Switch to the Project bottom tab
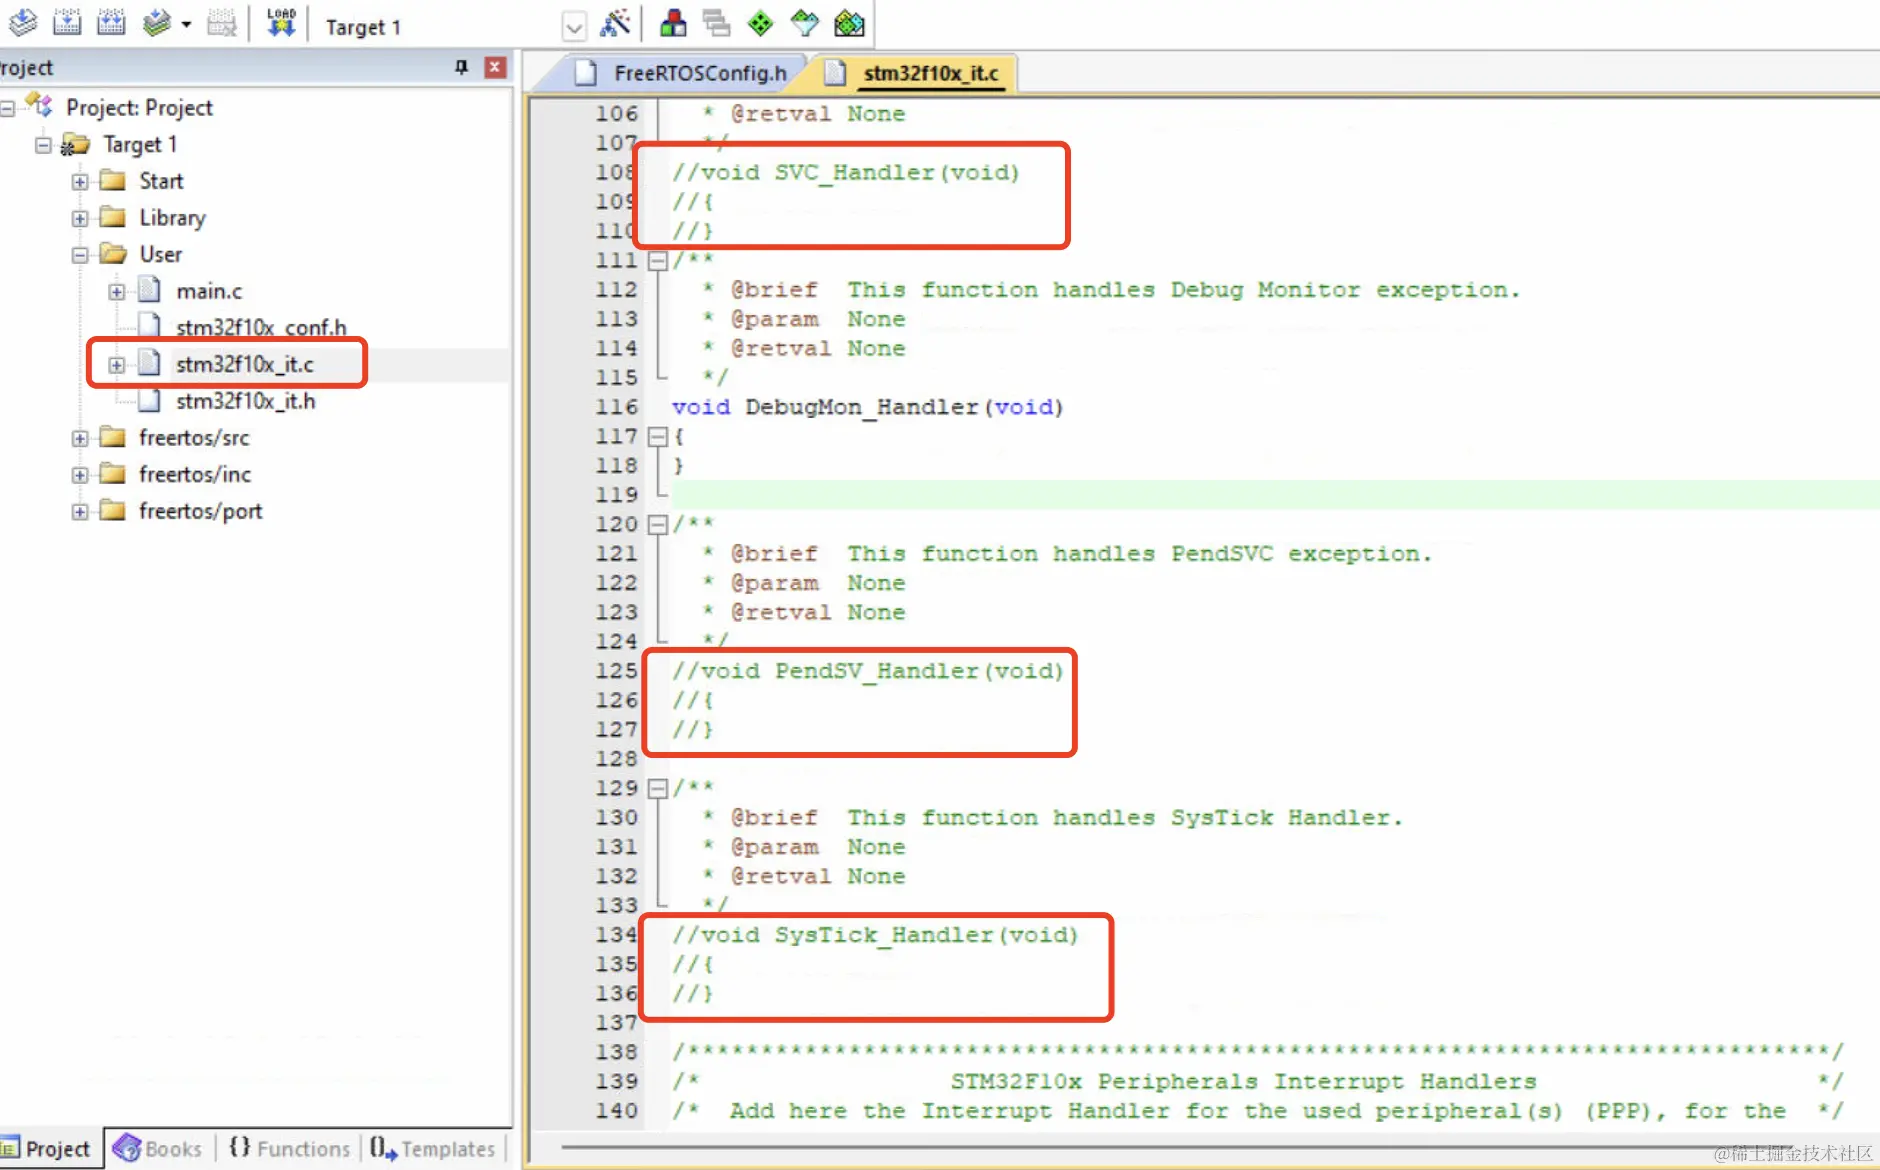 coord(48,1149)
